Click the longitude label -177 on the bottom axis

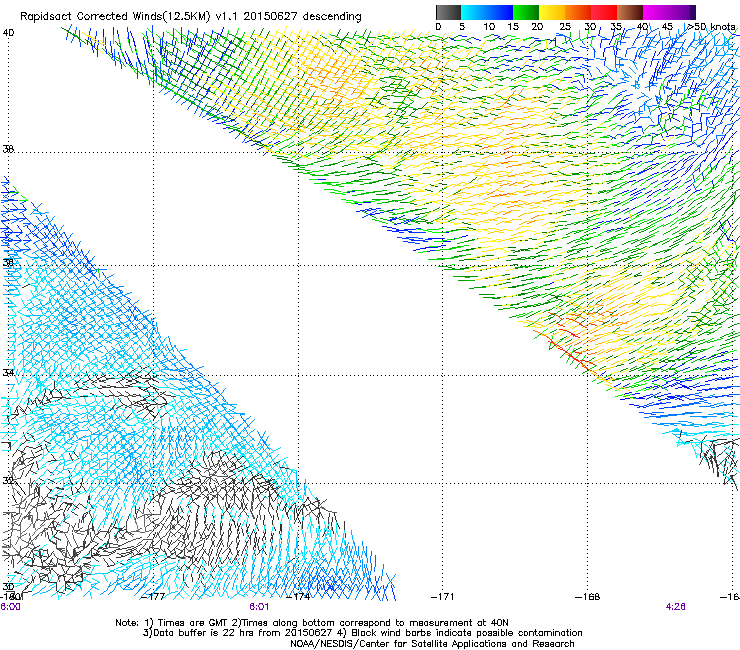153,597
